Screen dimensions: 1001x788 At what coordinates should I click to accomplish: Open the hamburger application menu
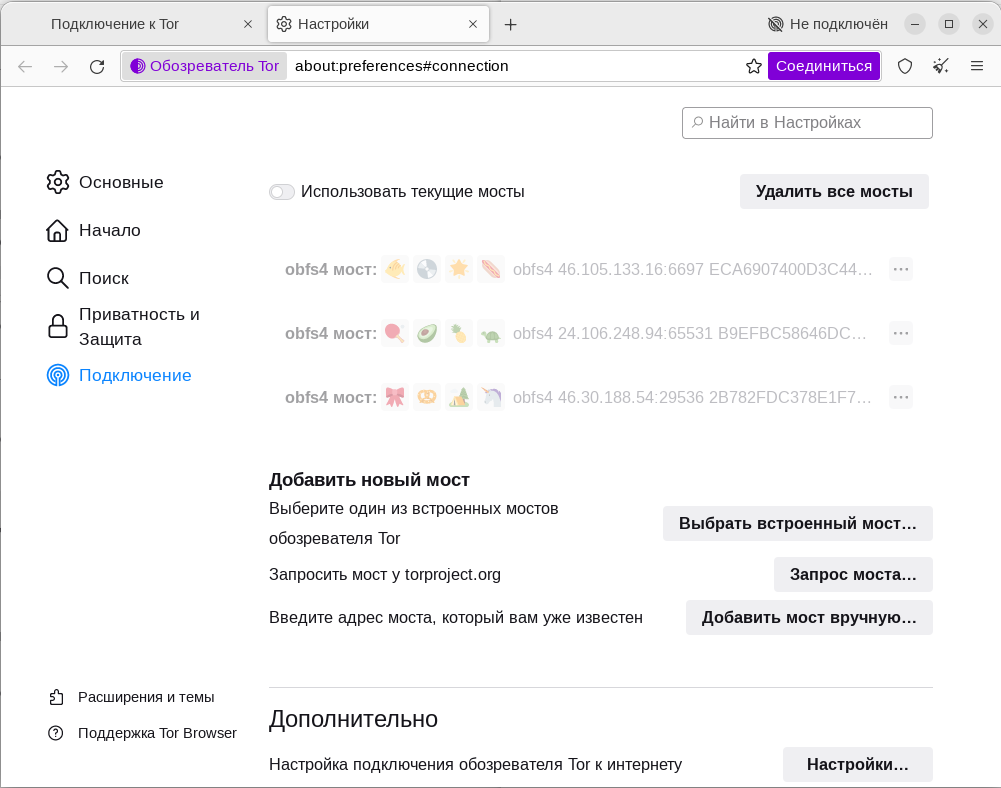(977, 66)
